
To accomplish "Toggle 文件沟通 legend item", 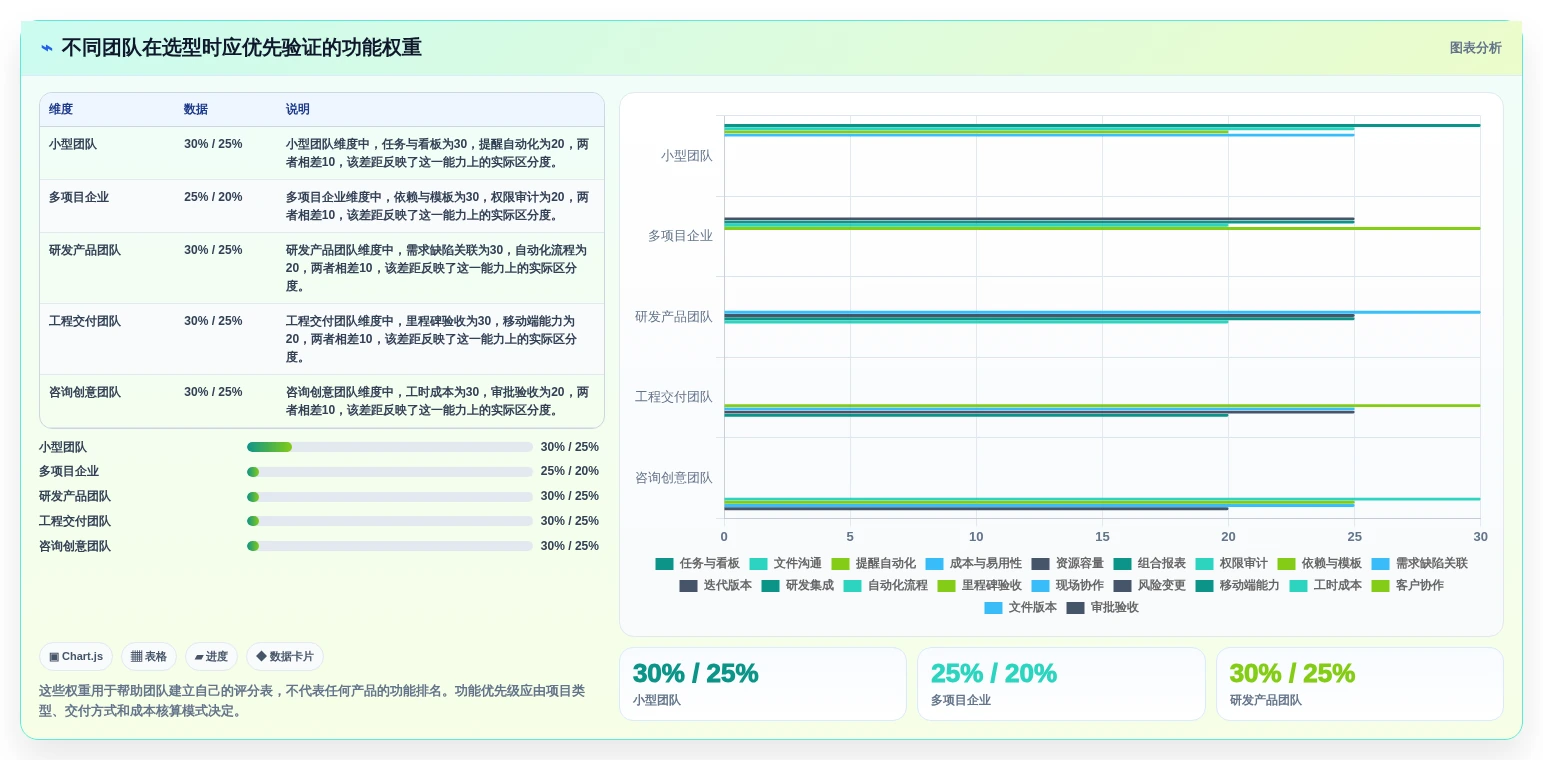I will (785, 564).
